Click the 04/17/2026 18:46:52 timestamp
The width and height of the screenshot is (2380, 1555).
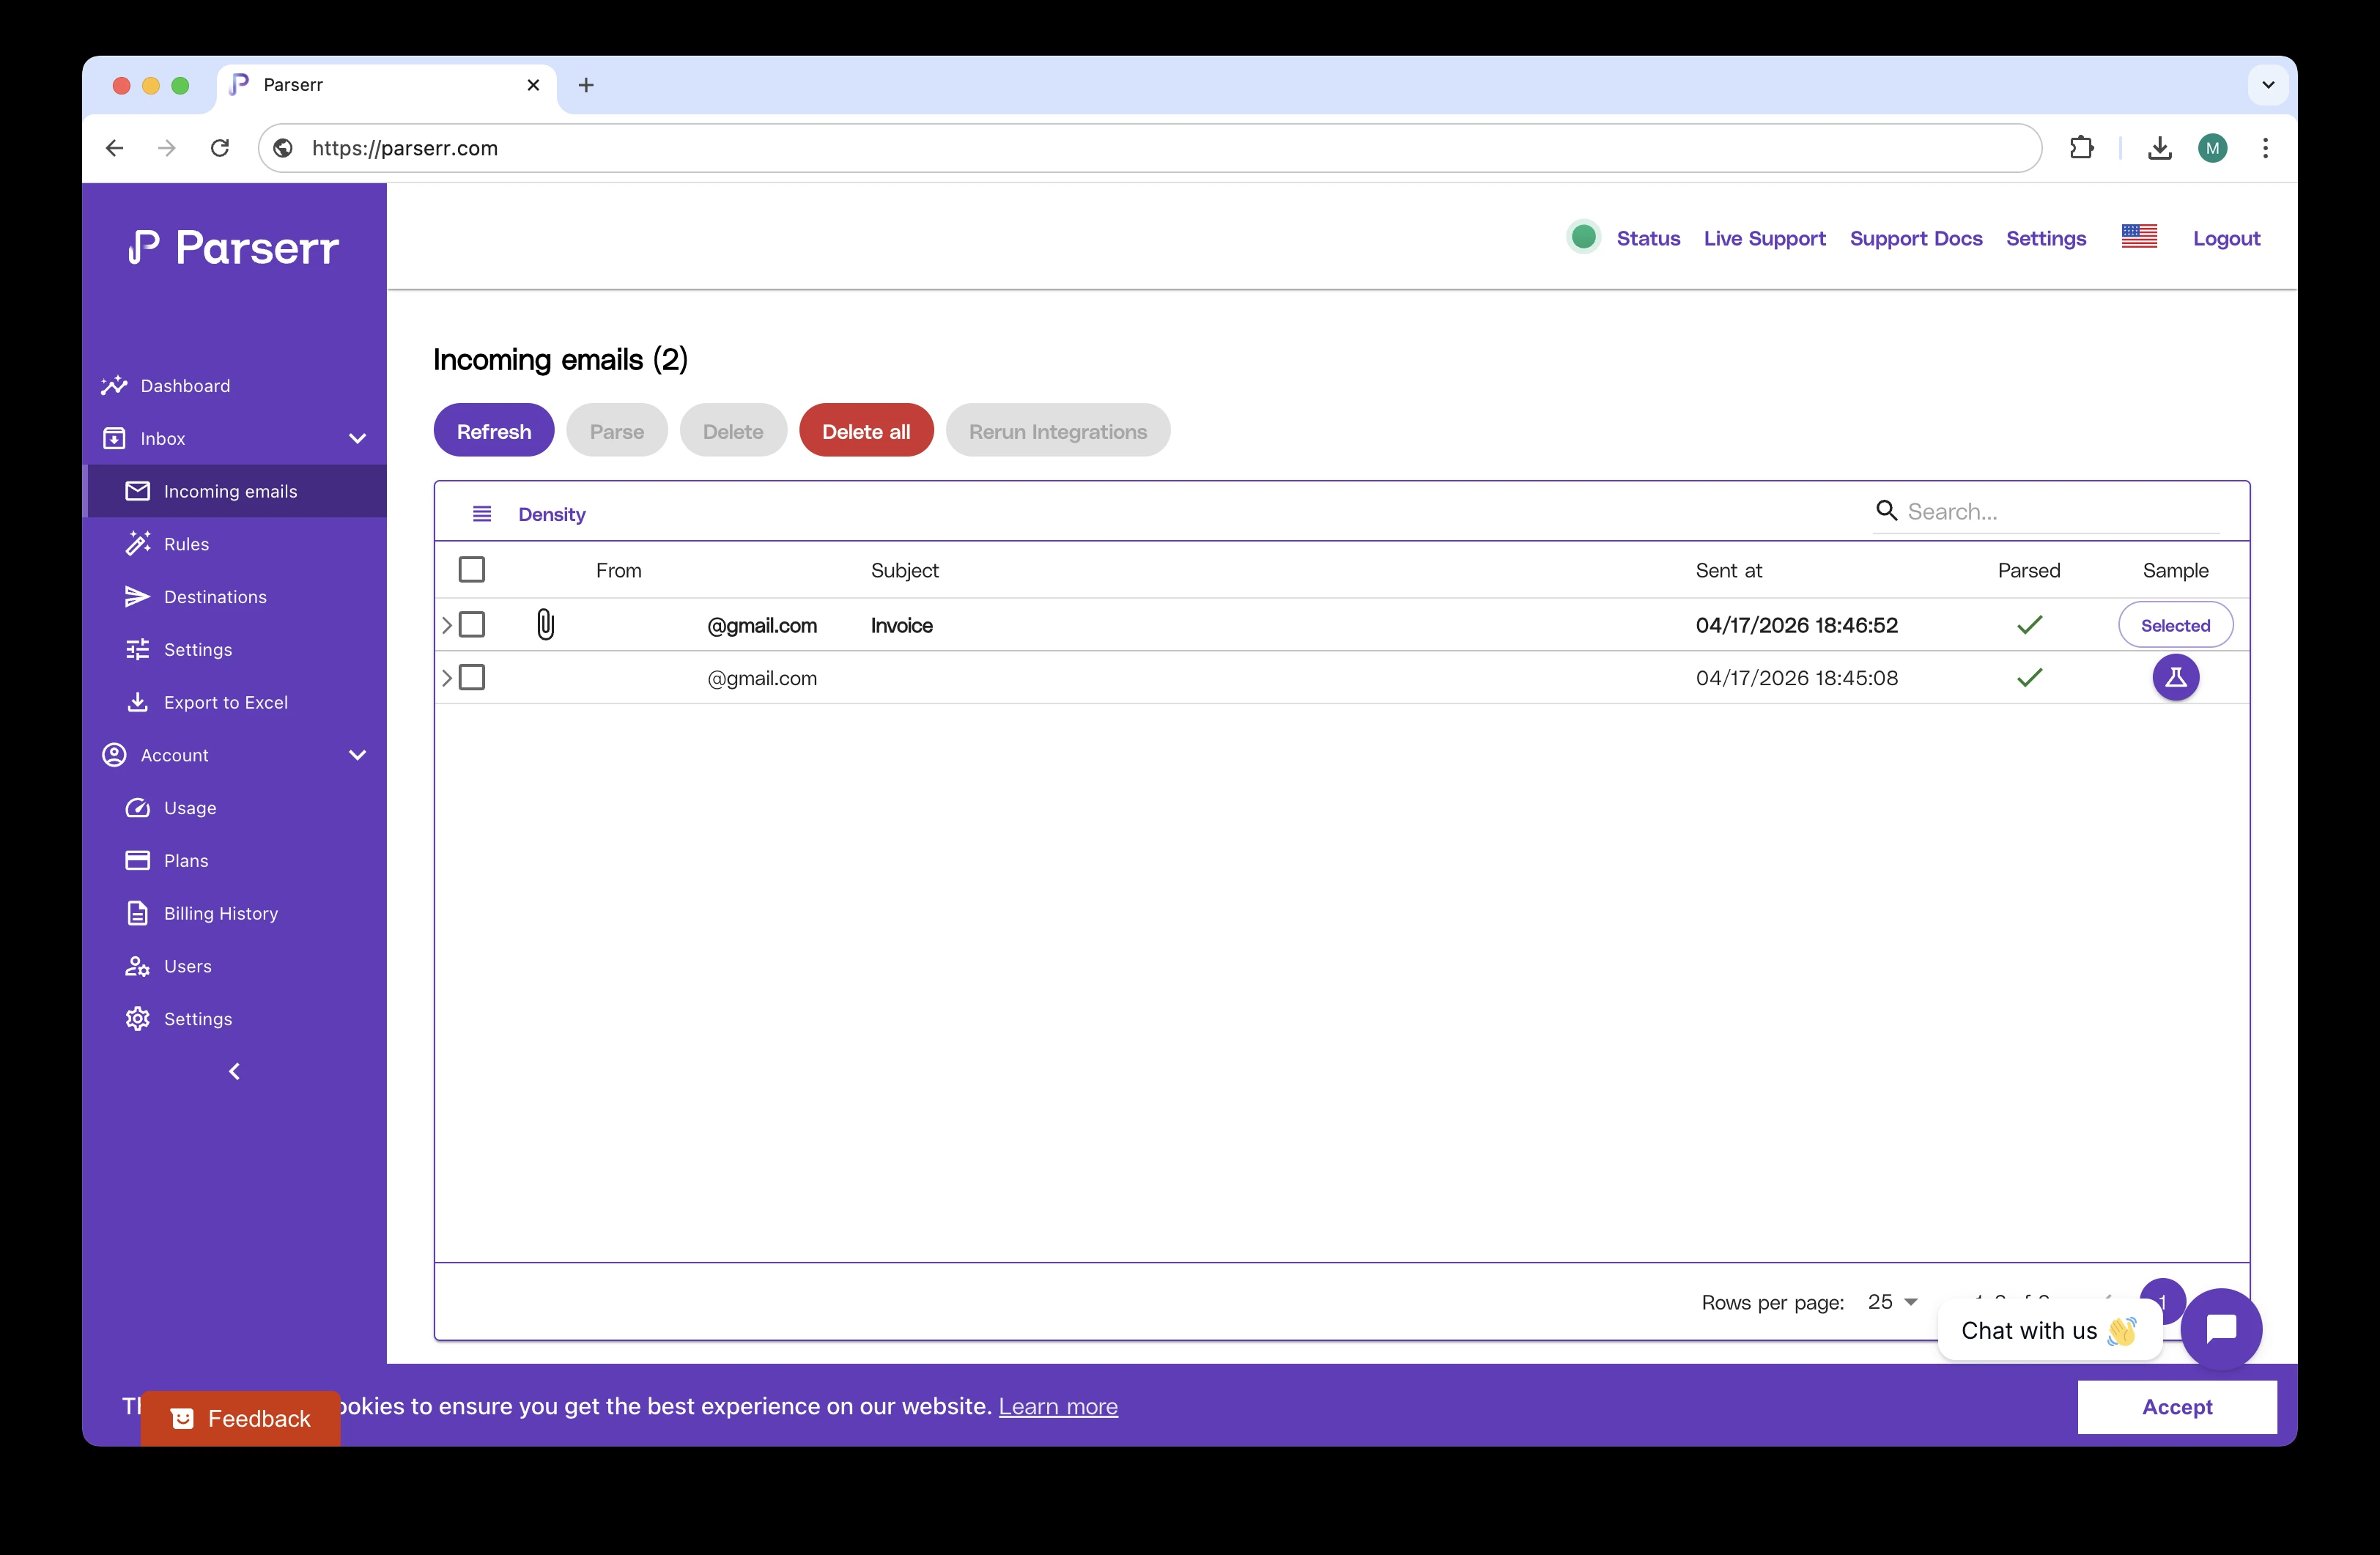(x=1796, y=626)
